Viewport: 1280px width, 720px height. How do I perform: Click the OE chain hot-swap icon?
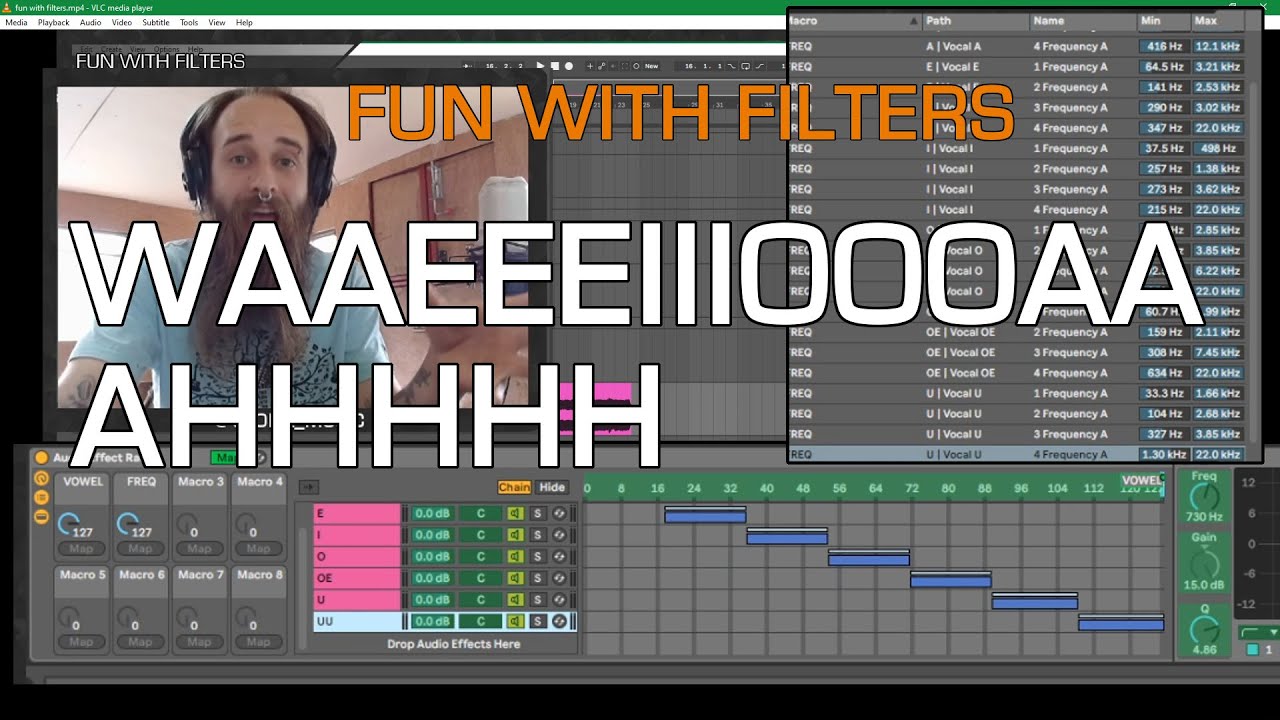coord(559,578)
